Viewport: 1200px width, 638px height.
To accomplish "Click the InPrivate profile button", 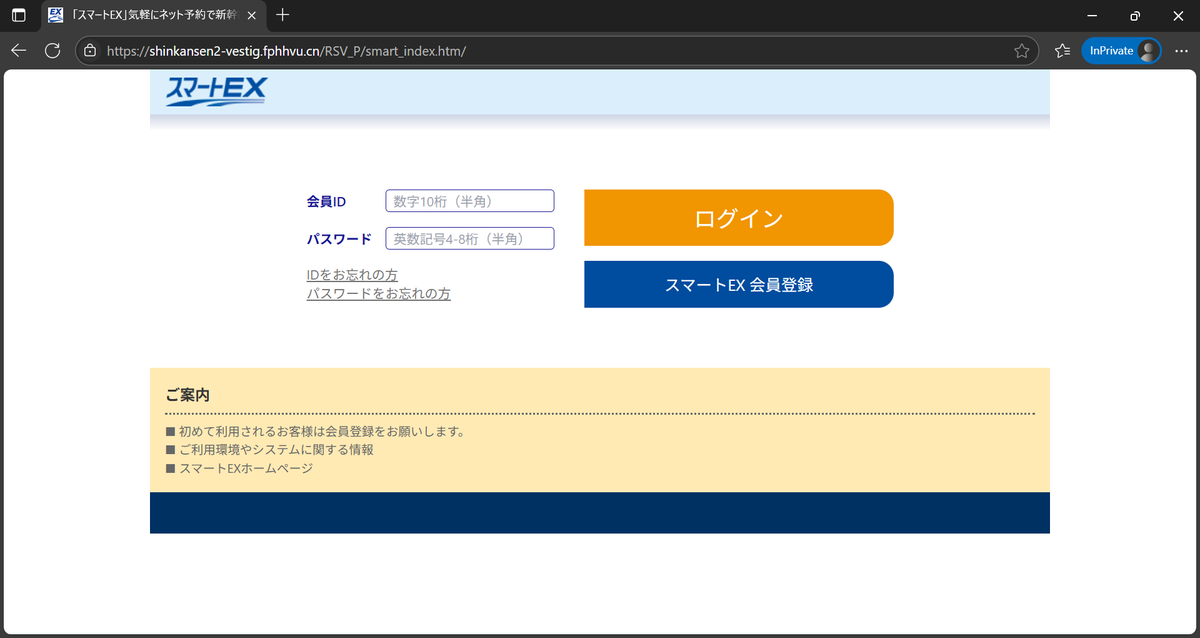I will pos(1121,50).
